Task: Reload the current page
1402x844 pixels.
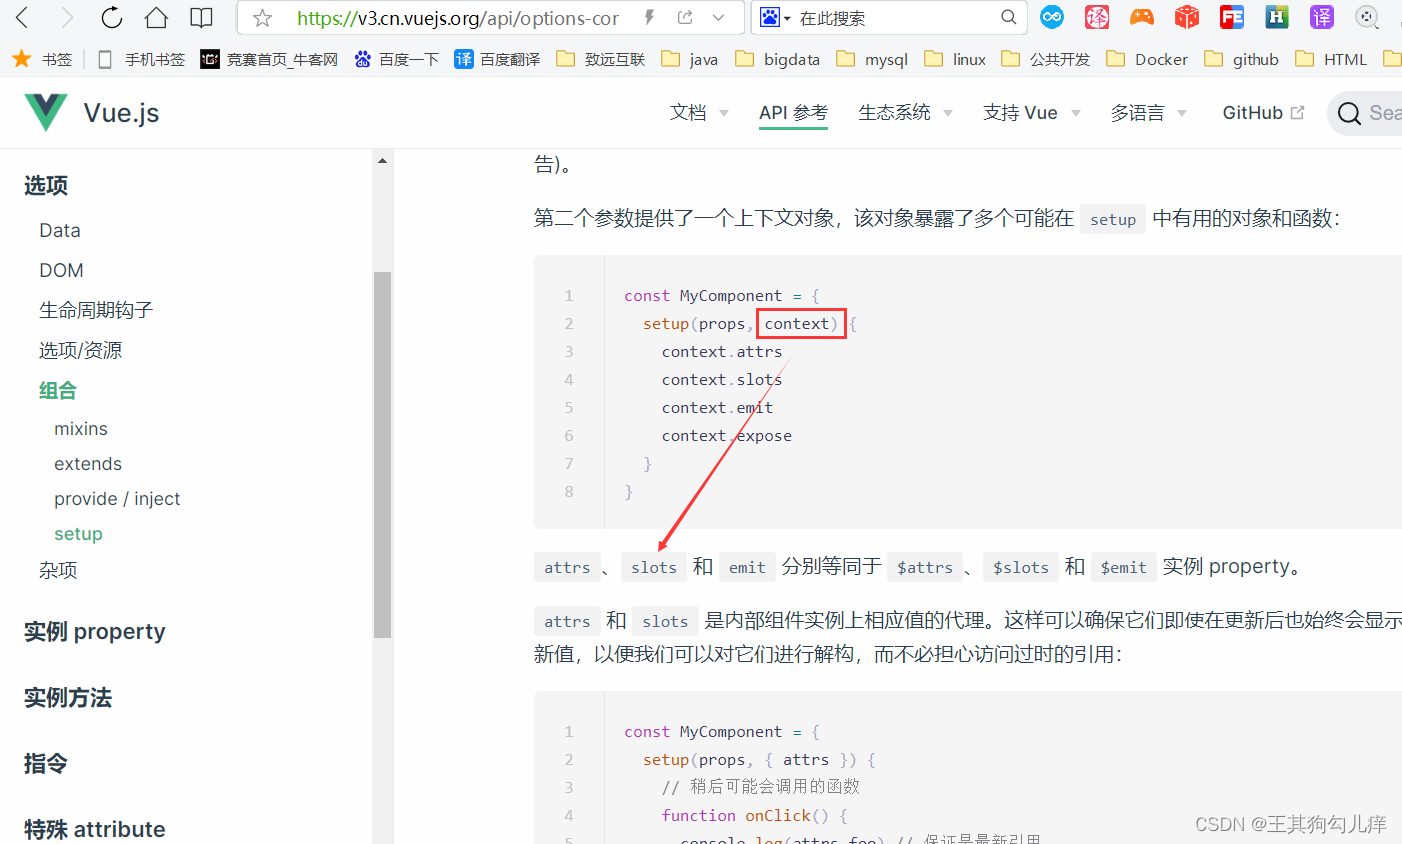Action: click(110, 17)
